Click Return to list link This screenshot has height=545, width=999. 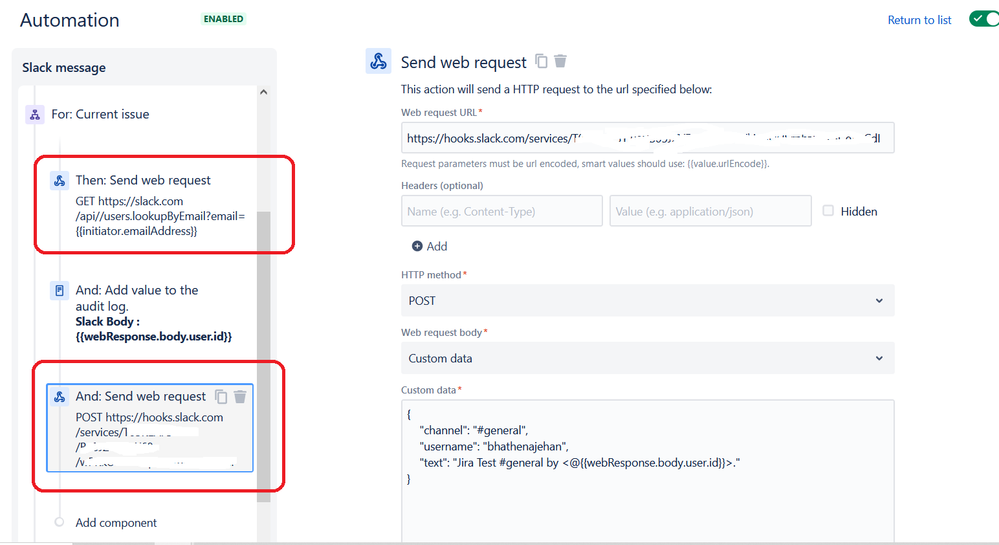(x=919, y=20)
